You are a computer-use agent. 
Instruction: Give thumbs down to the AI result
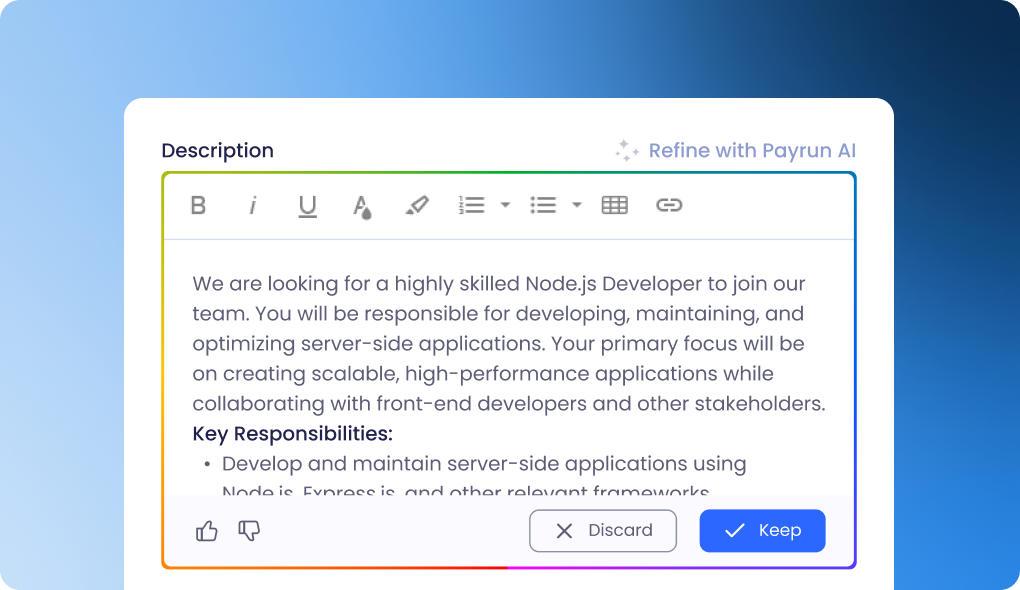coord(249,531)
